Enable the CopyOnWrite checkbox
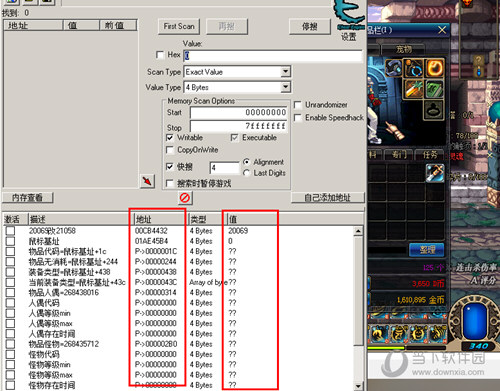Screen dimensions: 500x391 (x=170, y=150)
